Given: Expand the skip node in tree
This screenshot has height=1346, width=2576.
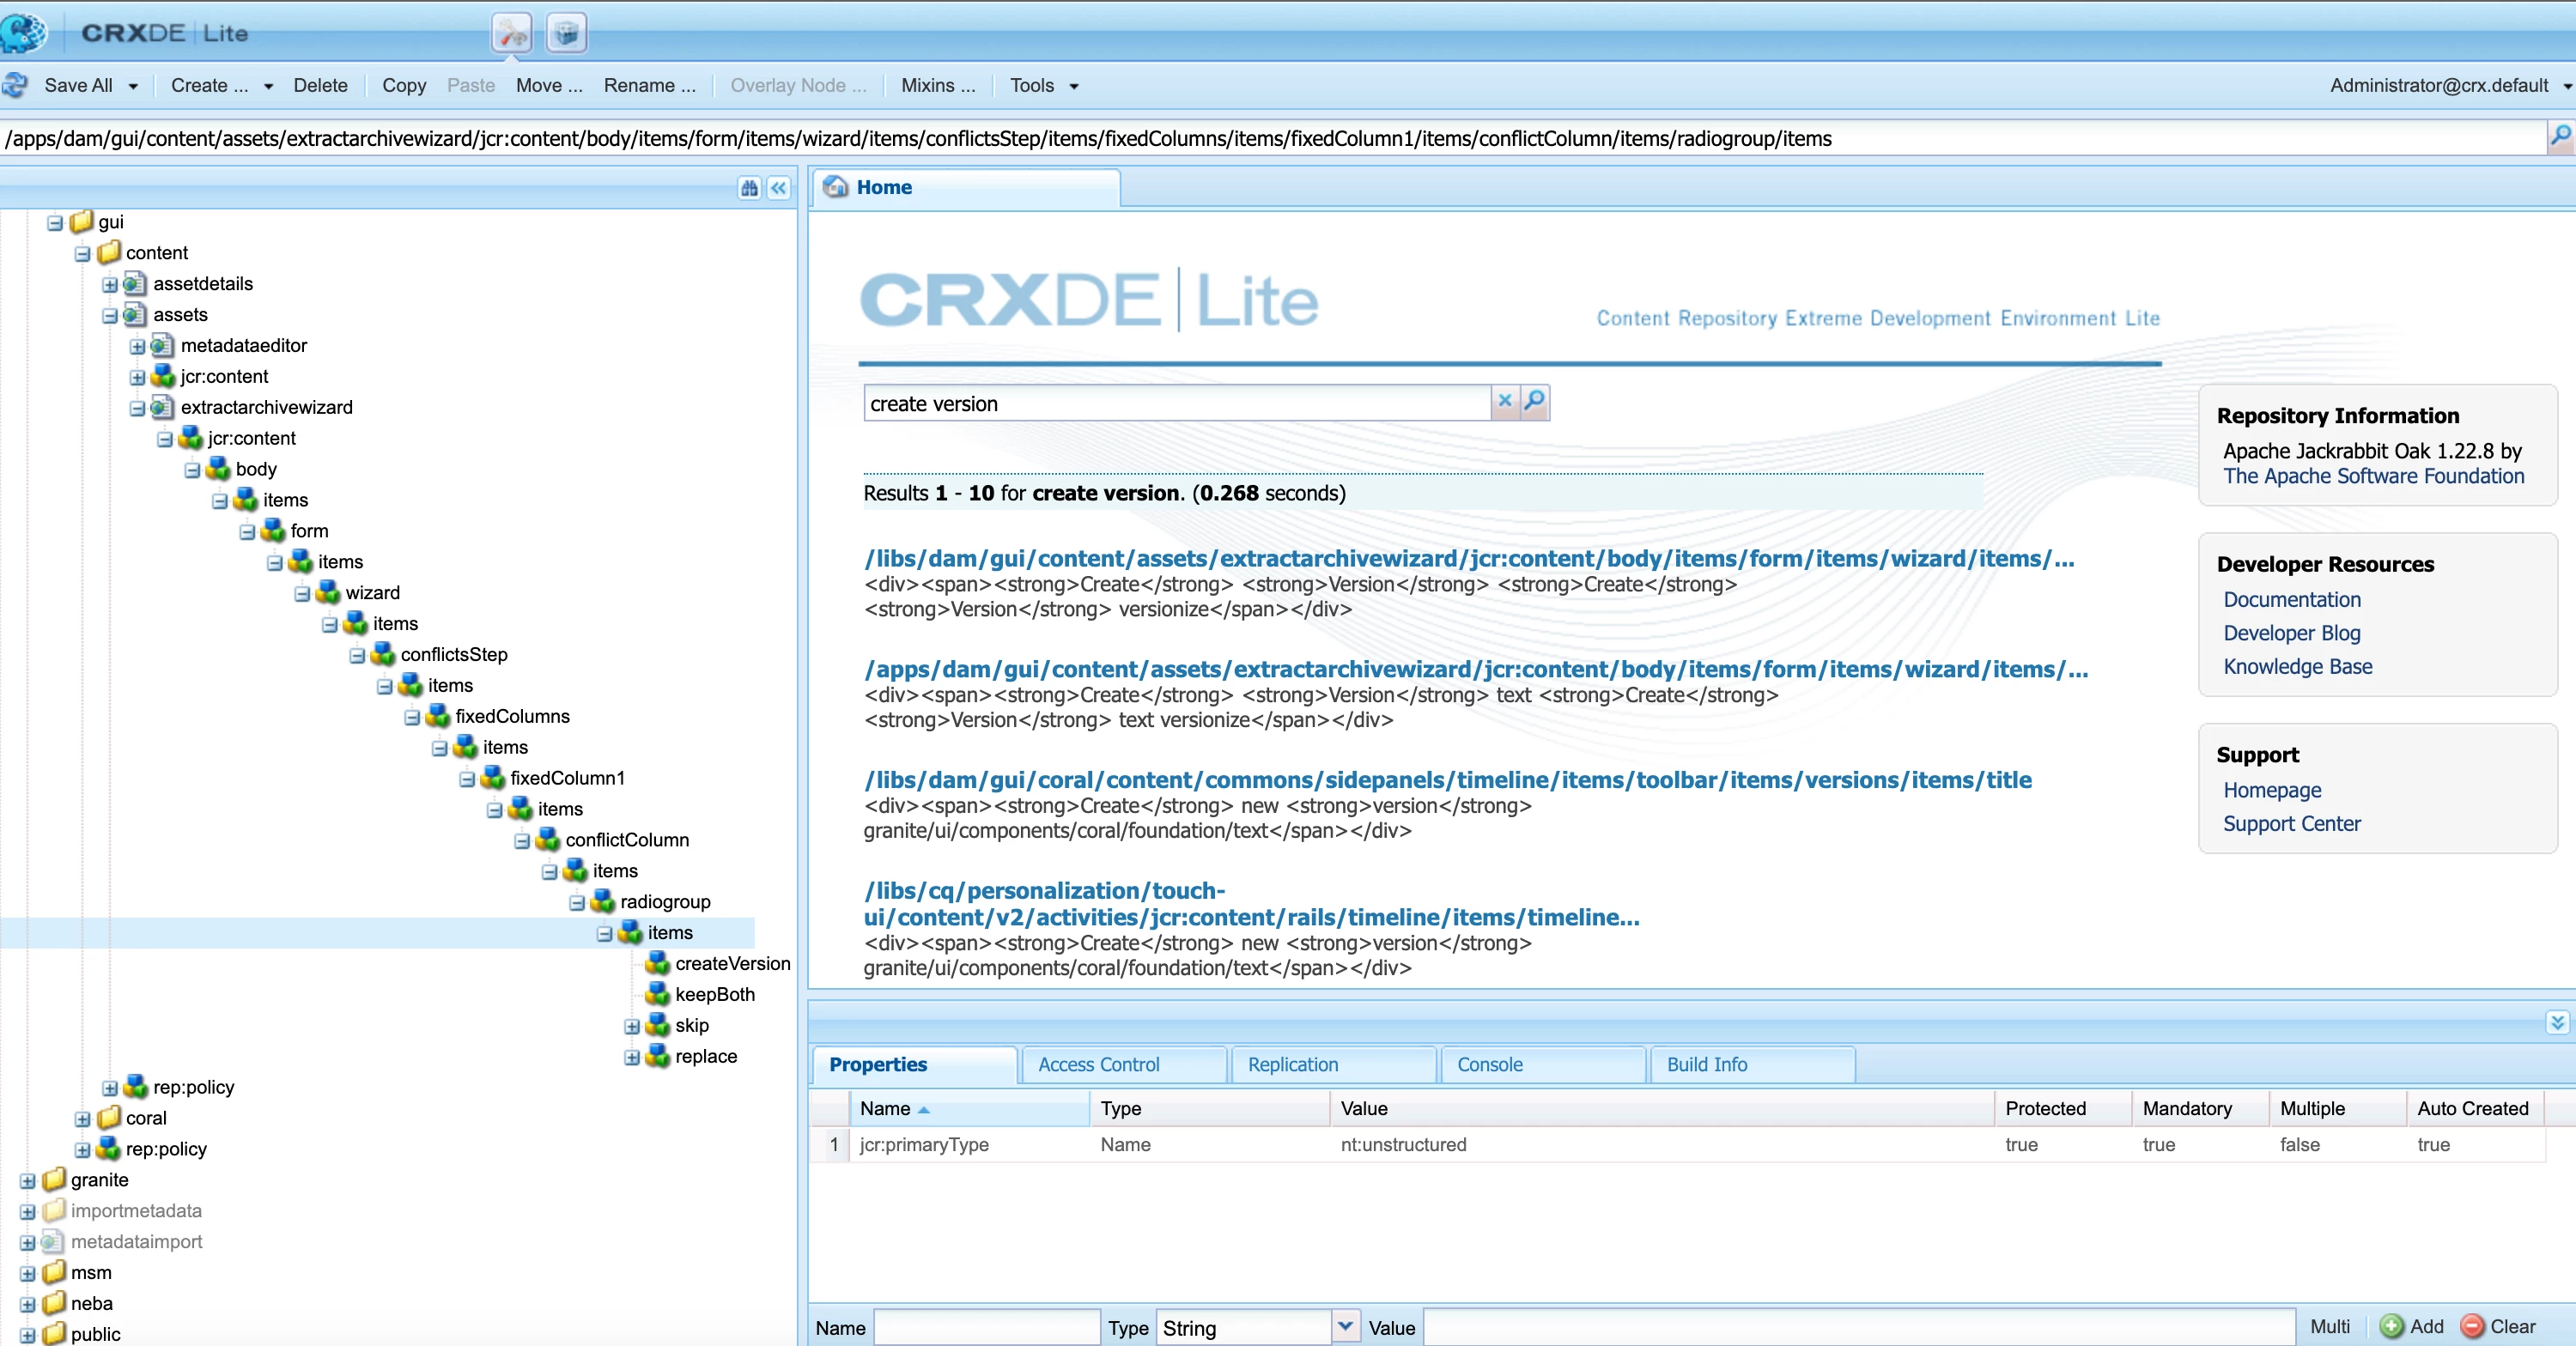Looking at the screenshot, I should [x=632, y=1026].
